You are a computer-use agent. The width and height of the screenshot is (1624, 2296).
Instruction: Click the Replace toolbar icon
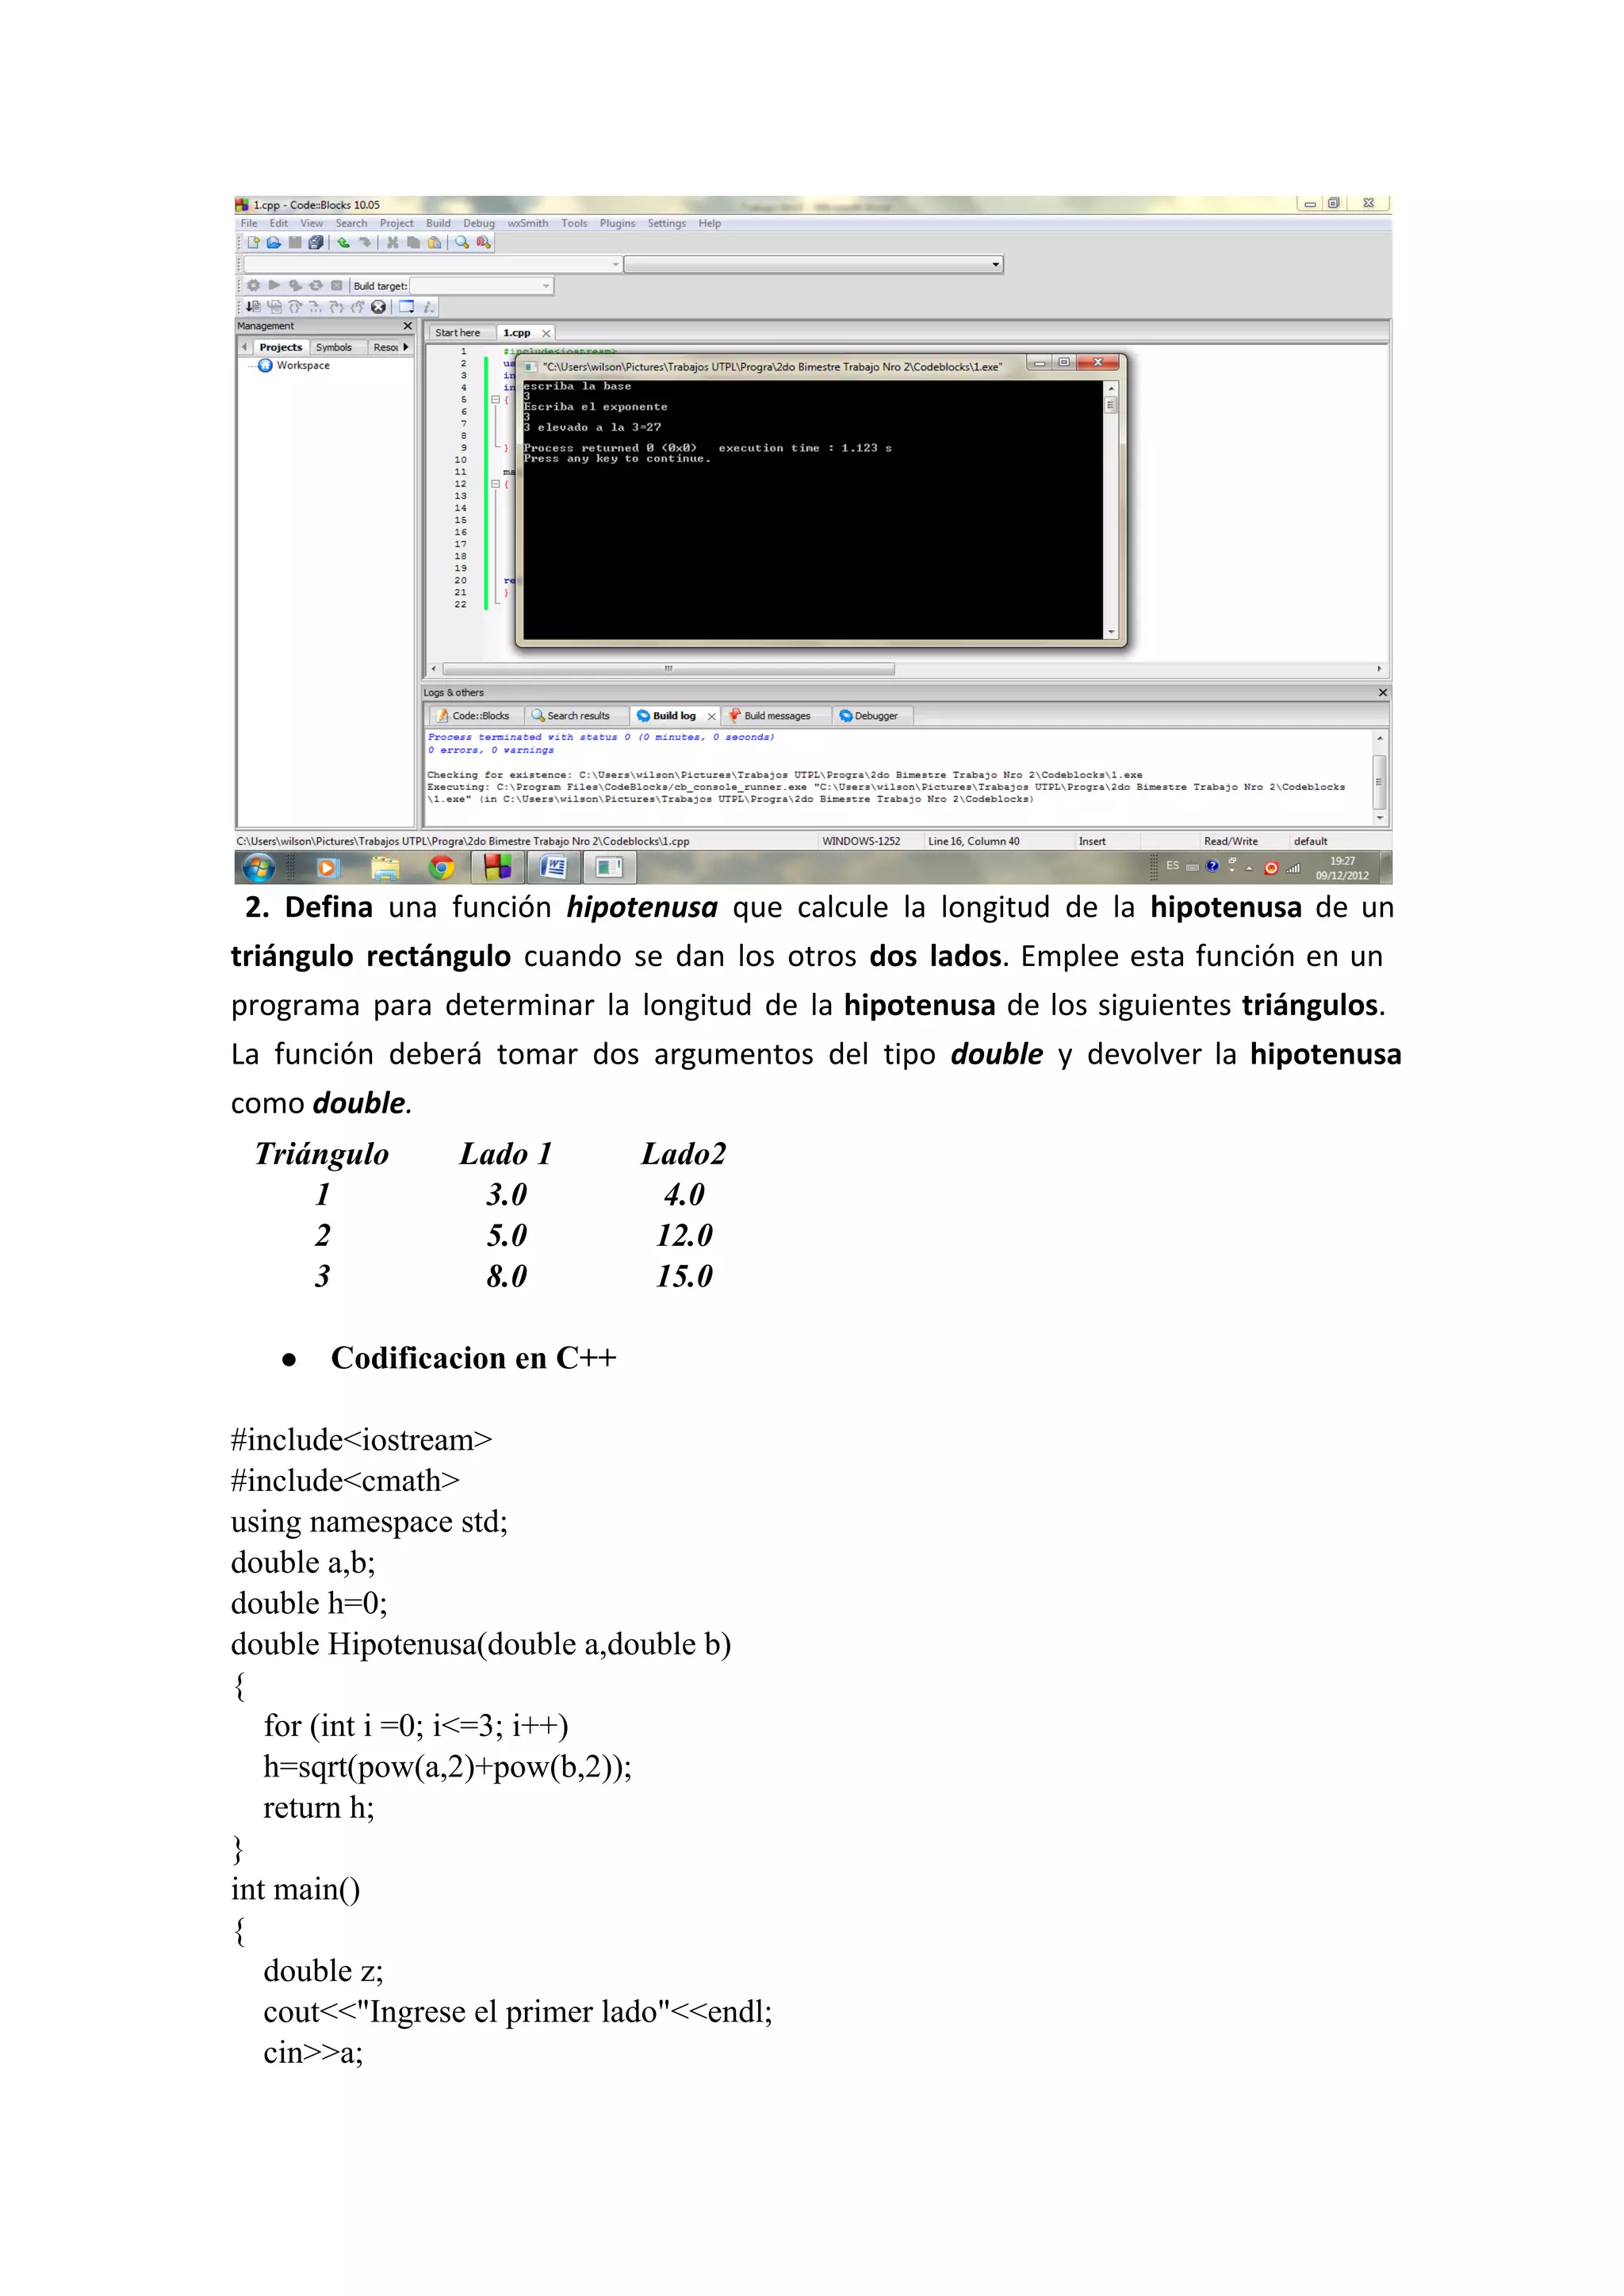pos(483,242)
